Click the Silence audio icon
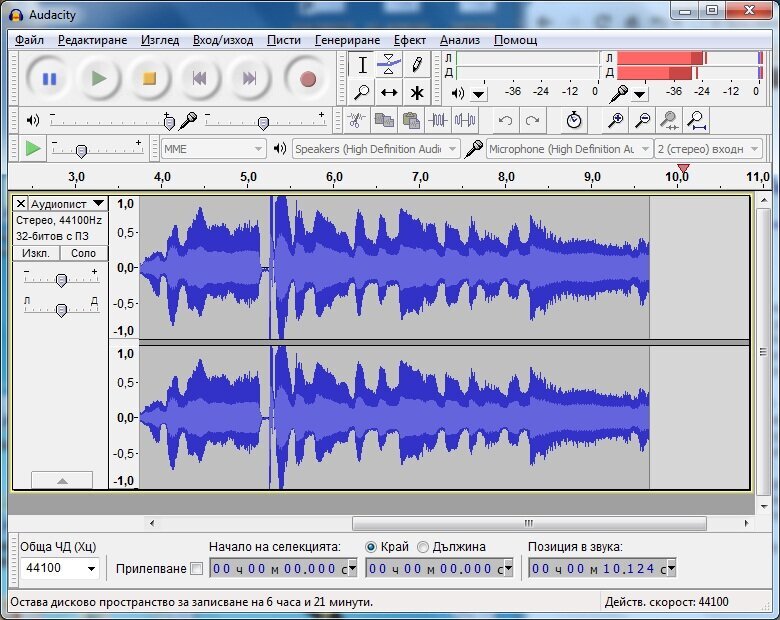The width and height of the screenshot is (780, 620). coord(465,120)
